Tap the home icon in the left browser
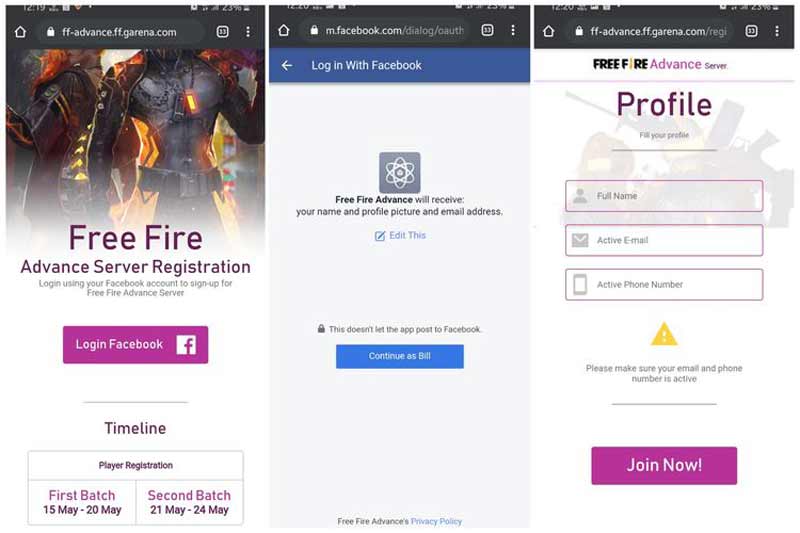800x533 pixels. pyautogui.click(x=20, y=32)
